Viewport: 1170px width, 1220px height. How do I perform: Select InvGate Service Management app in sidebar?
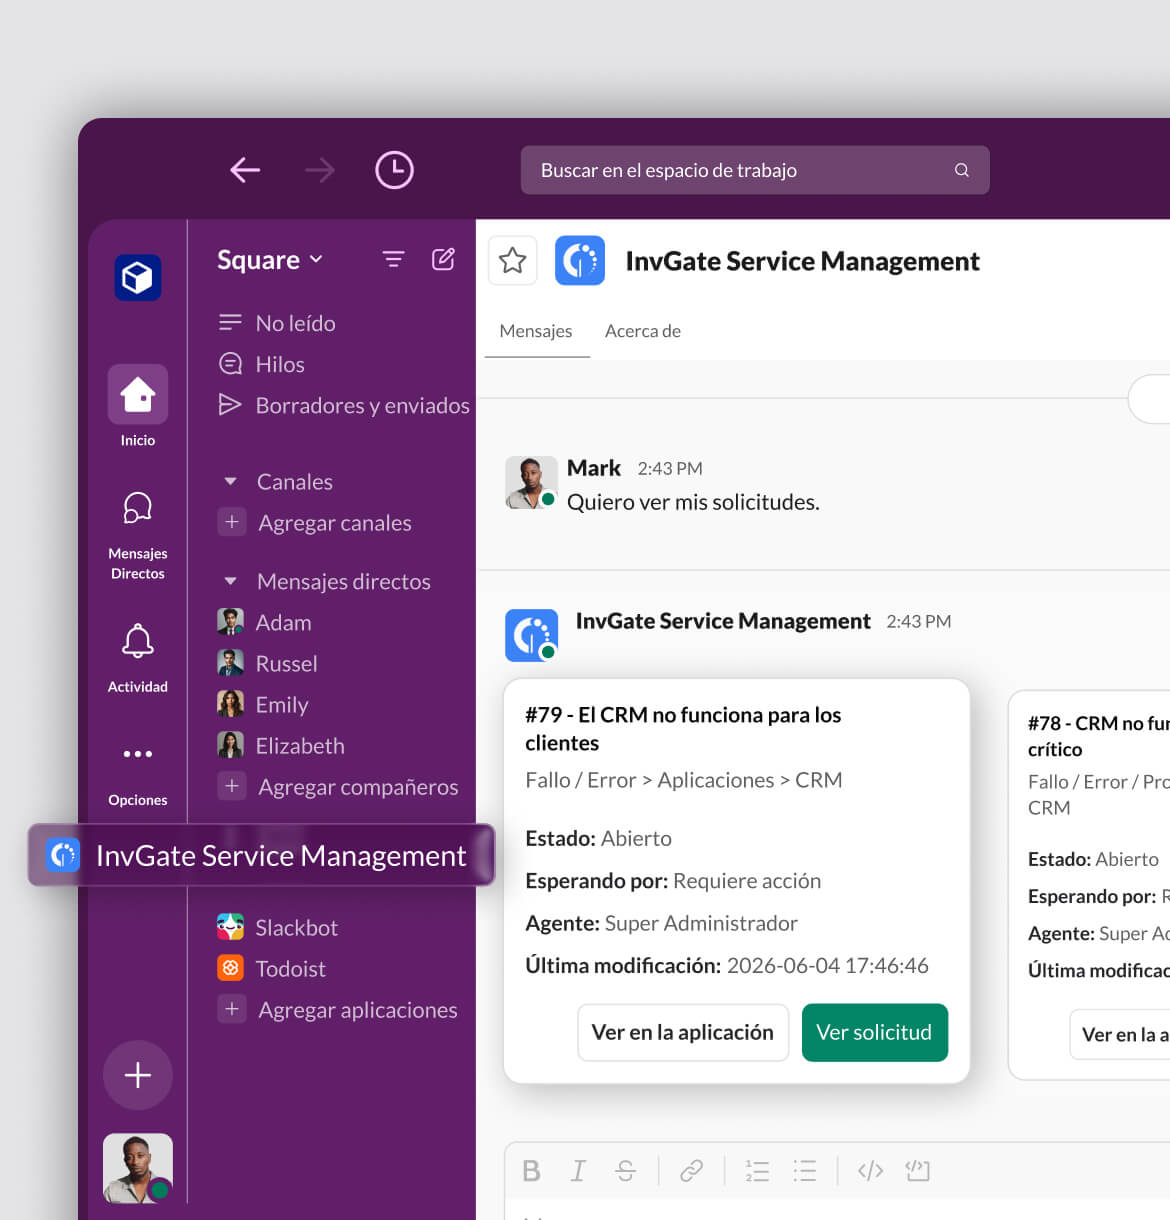coord(261,855)
